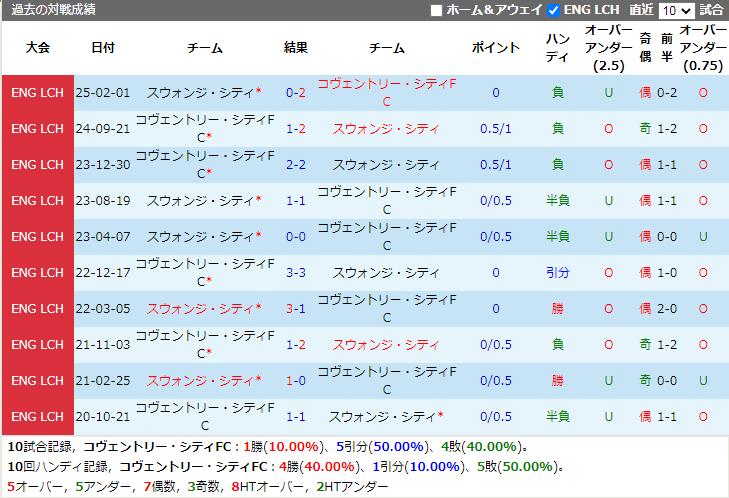Click the 日付 column header

[x=102, y=48]
